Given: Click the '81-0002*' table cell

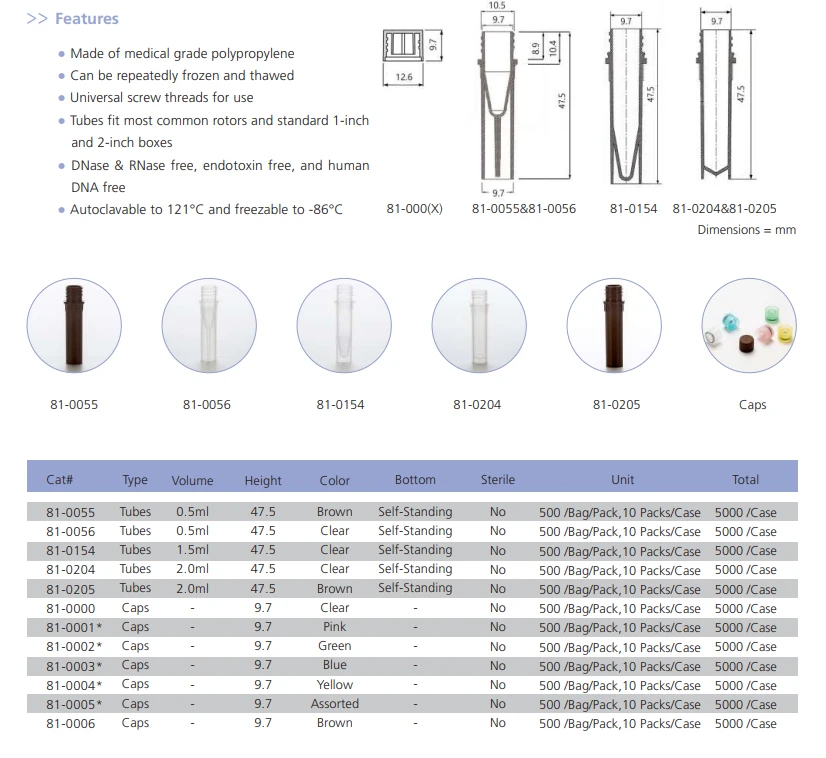Looking at the screenshot, I should click(x=74, y=647).
